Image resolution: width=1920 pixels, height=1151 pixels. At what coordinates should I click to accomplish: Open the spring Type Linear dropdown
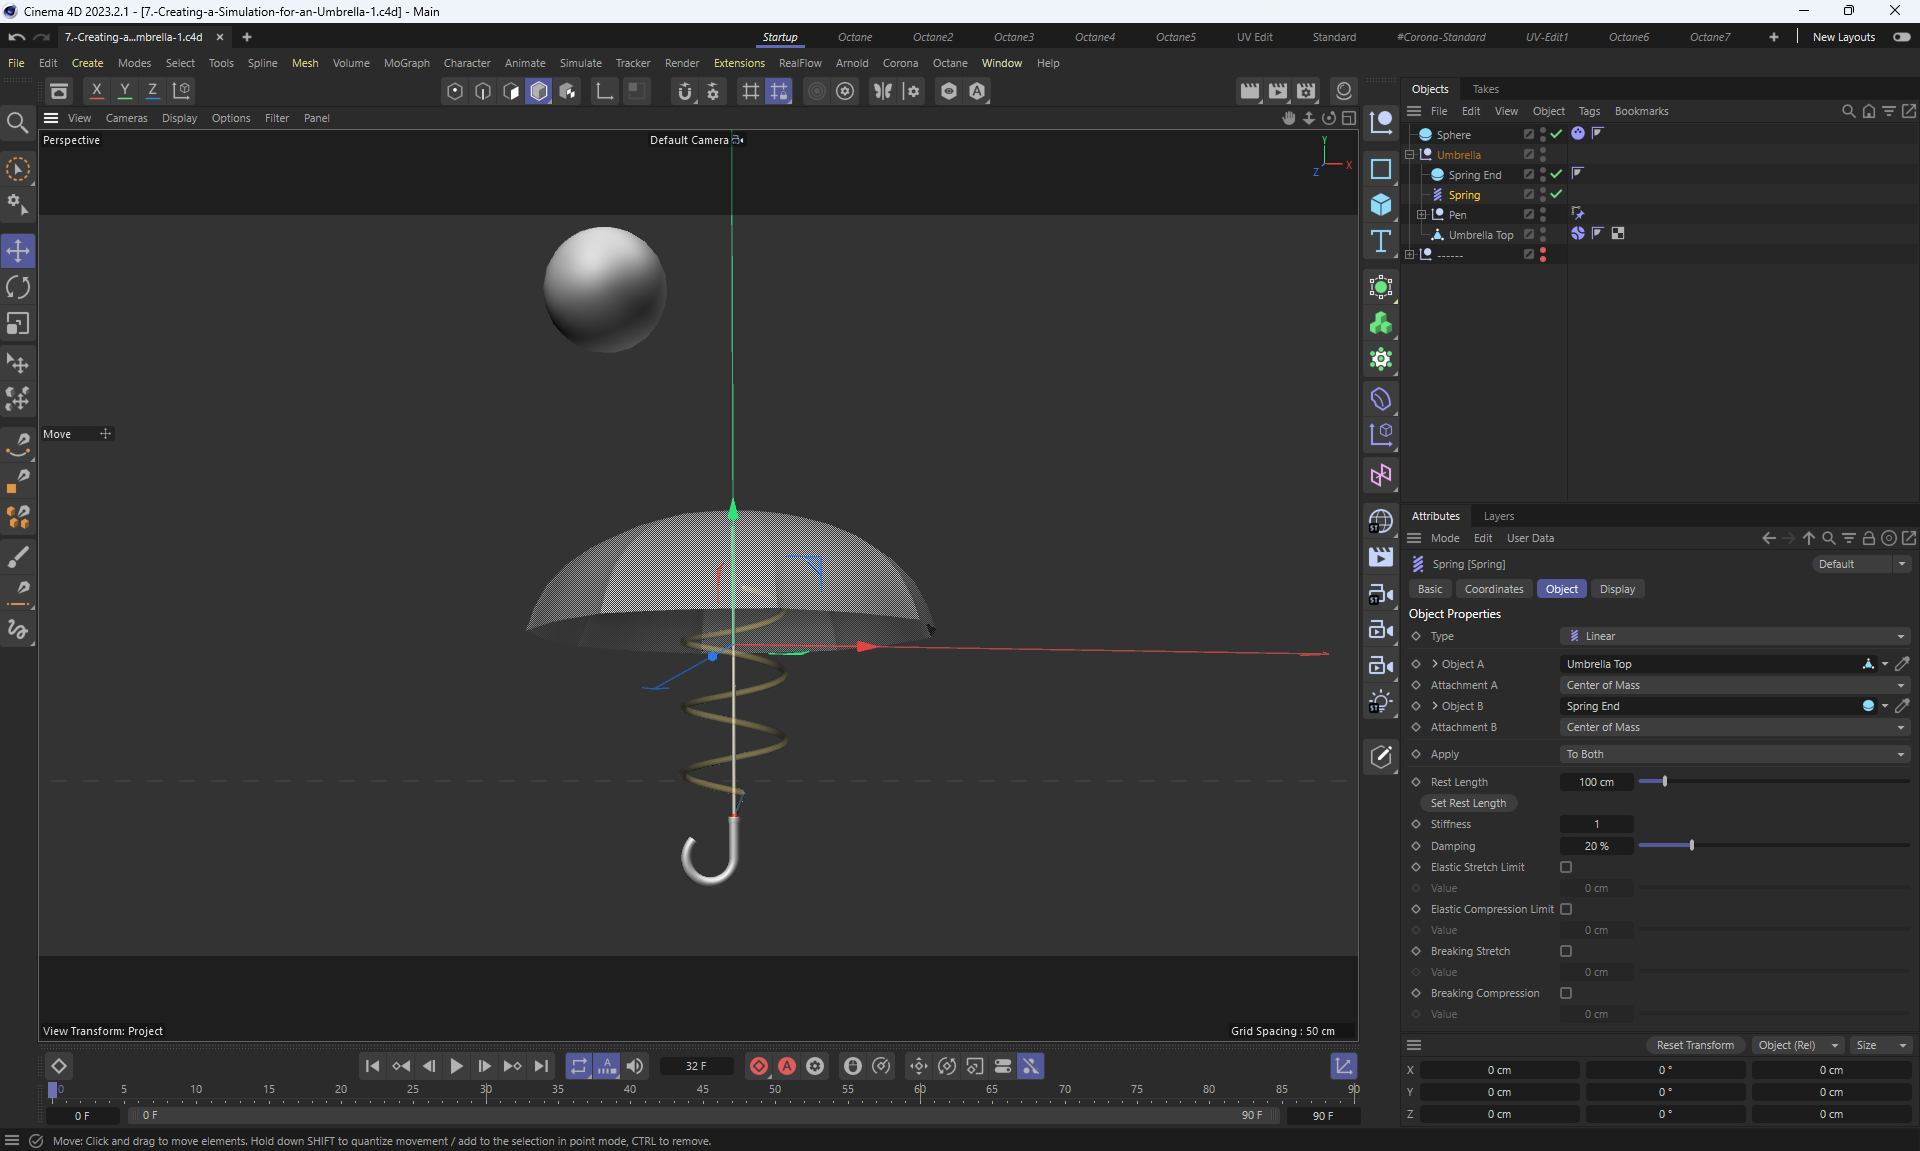pos(1735,636)
